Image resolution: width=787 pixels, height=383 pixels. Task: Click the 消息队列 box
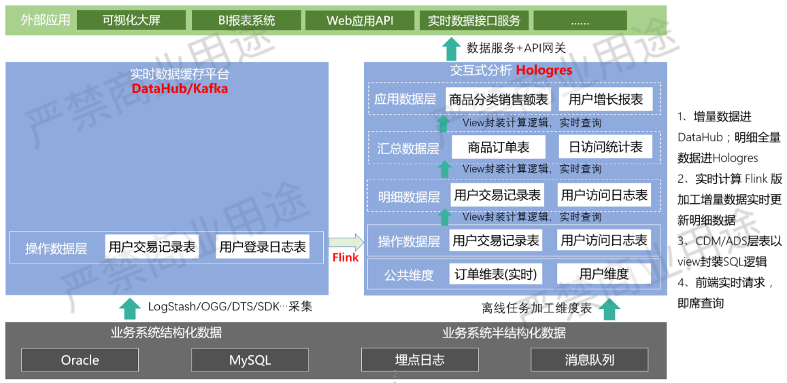589,359
